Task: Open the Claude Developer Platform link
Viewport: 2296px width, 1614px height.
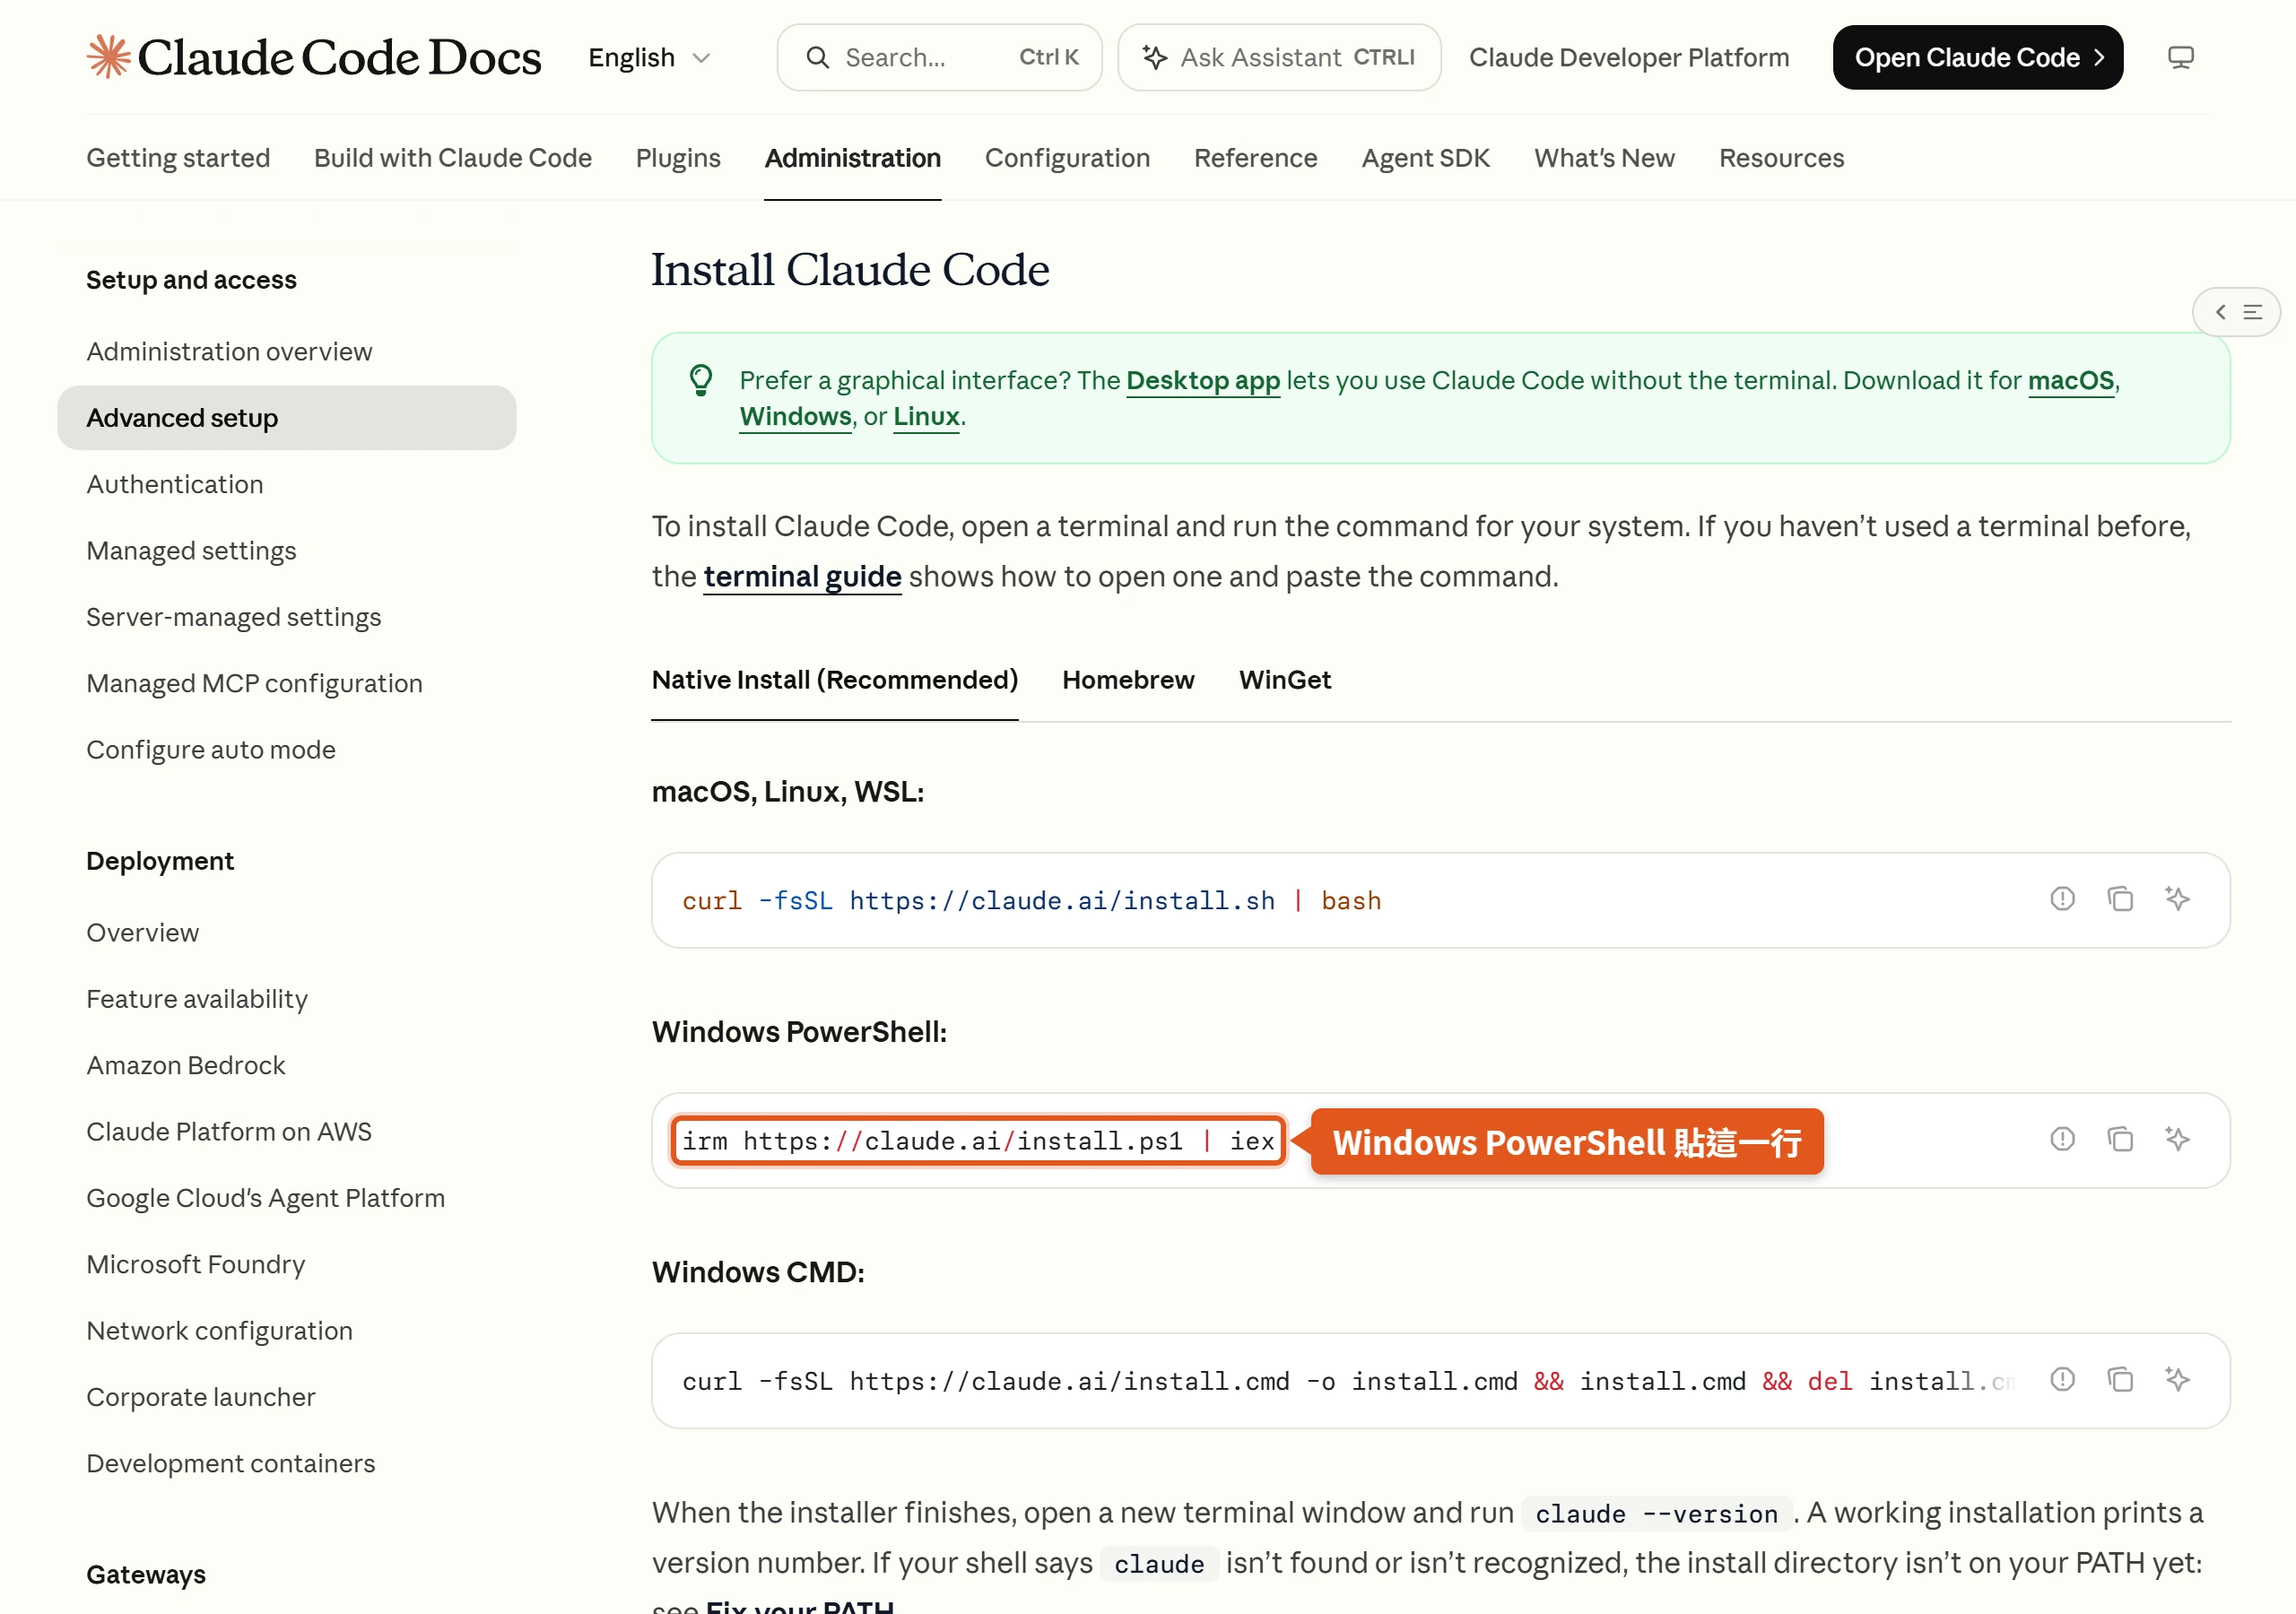Action: pyautogui.click(x=1628, y=57)
